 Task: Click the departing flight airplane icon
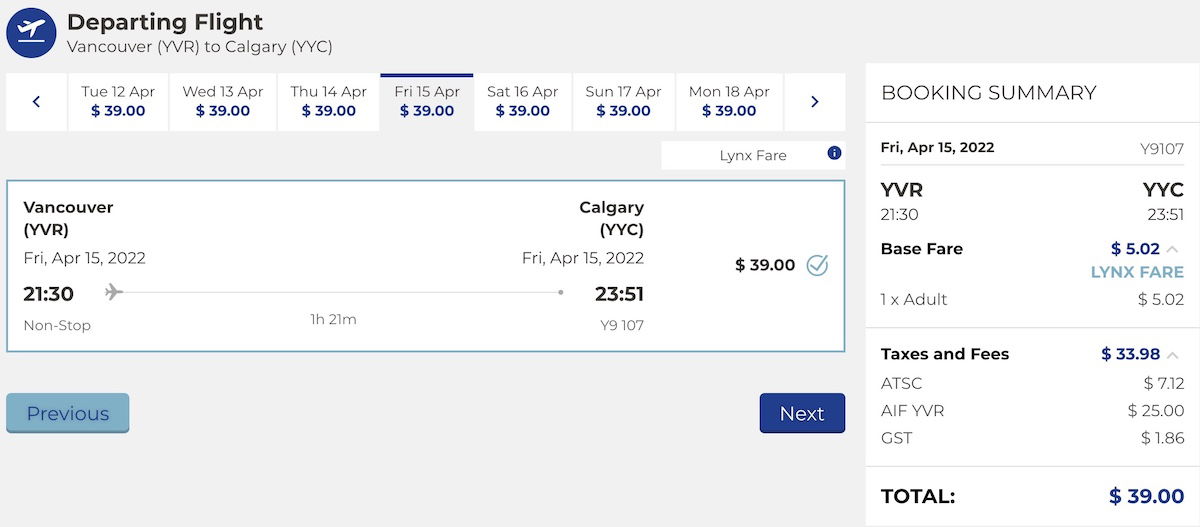pyautogui.click(x=31, y=33)
